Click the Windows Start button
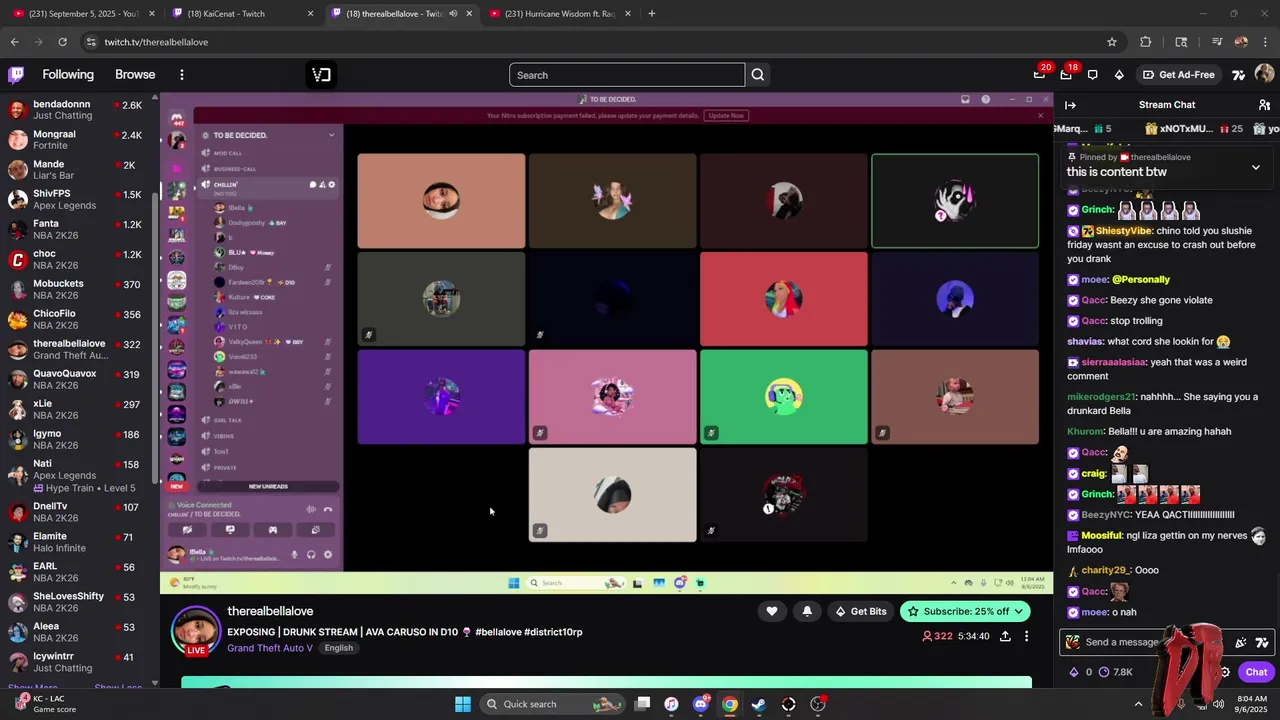1280x720 pixels. pos(462,704)
